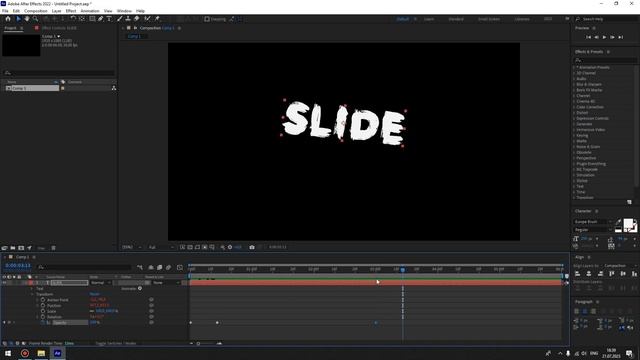Open the viewer magnification dropdown
The height and width of the screenshot is (360, 640).
pos(132,247)
